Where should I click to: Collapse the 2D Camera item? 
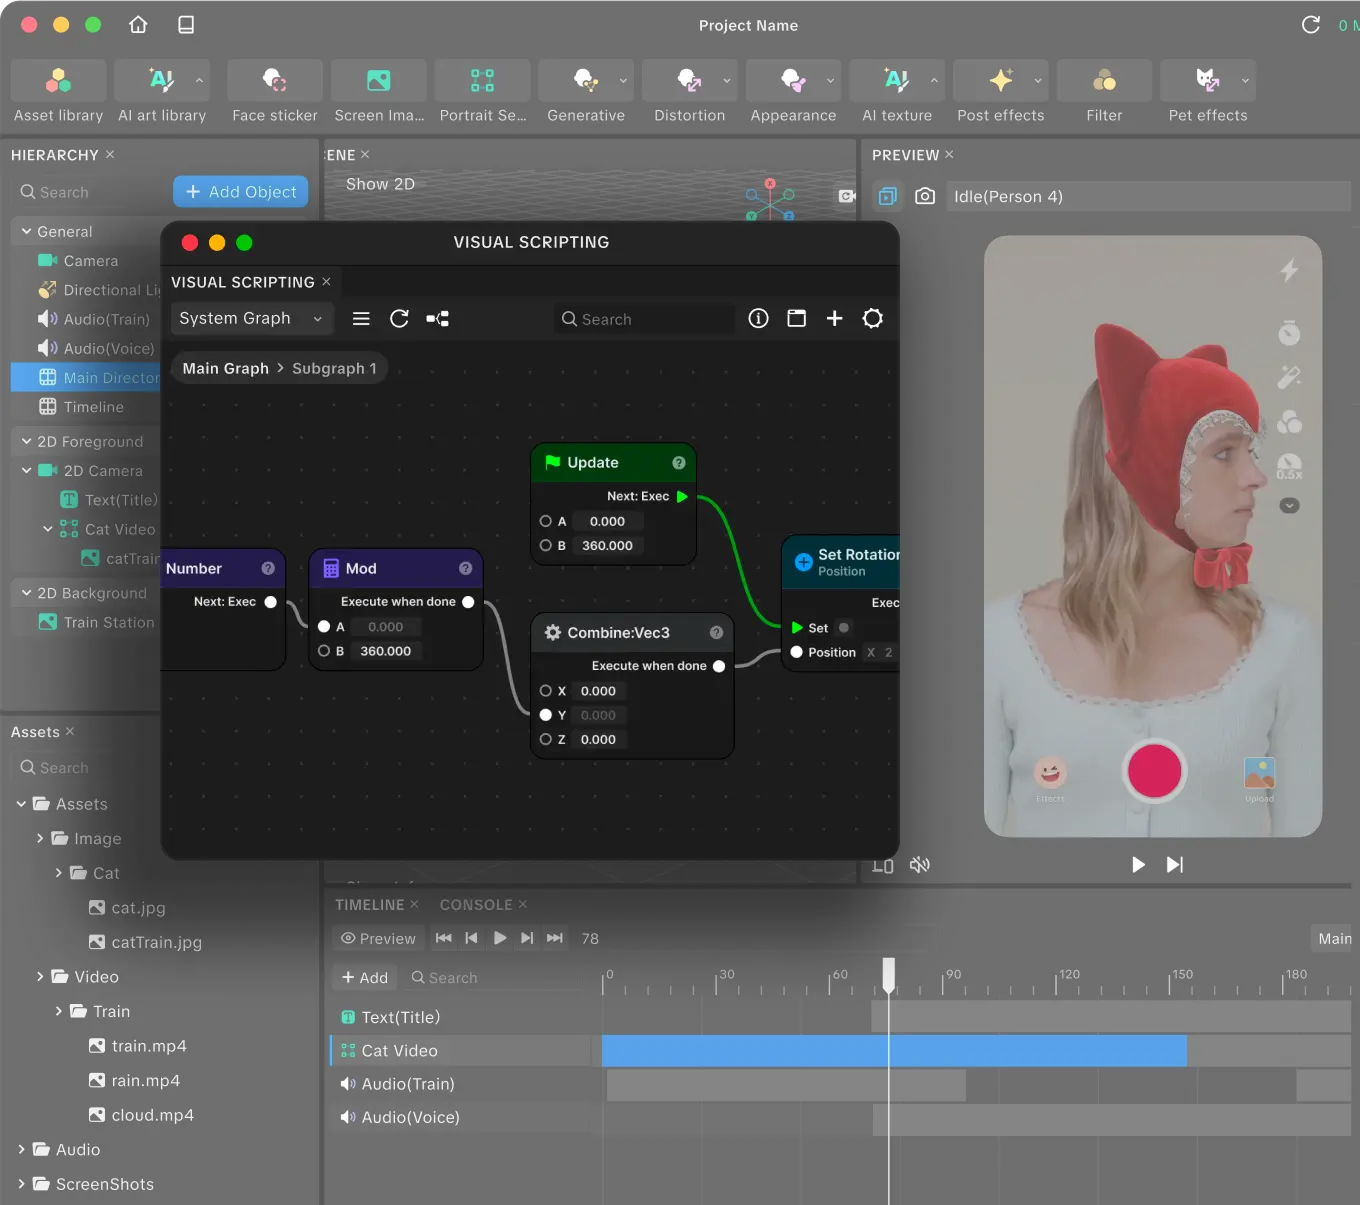26,470
